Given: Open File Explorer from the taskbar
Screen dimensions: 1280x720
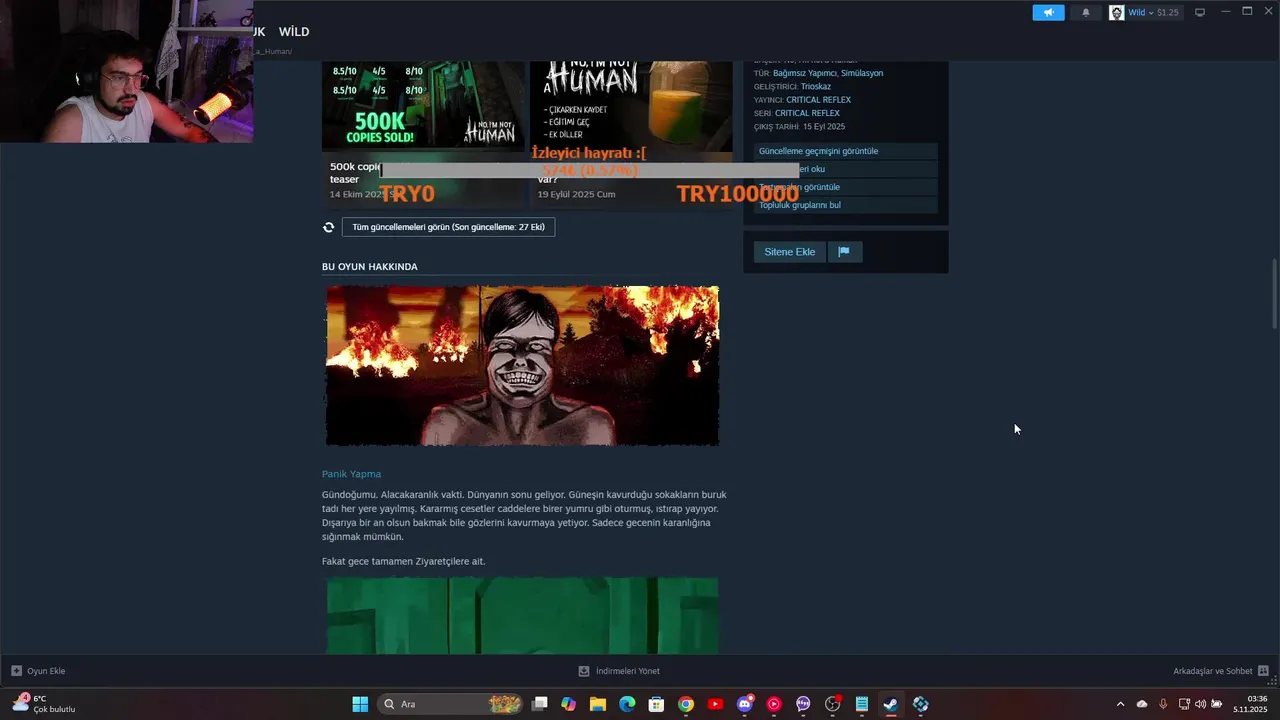Looking at the screenshot, I should [x=598, y=704].
